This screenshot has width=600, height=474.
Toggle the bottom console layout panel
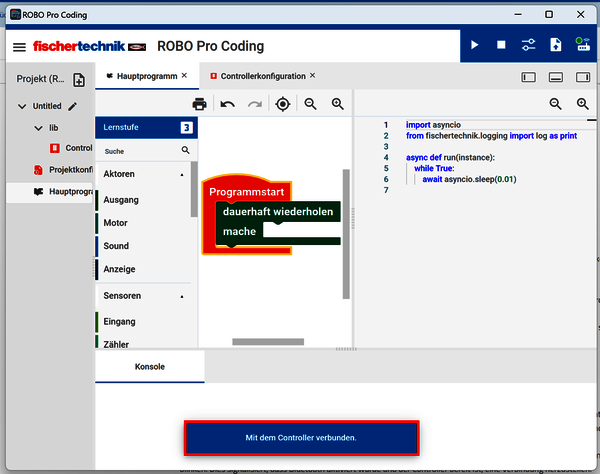pos(556,78)
